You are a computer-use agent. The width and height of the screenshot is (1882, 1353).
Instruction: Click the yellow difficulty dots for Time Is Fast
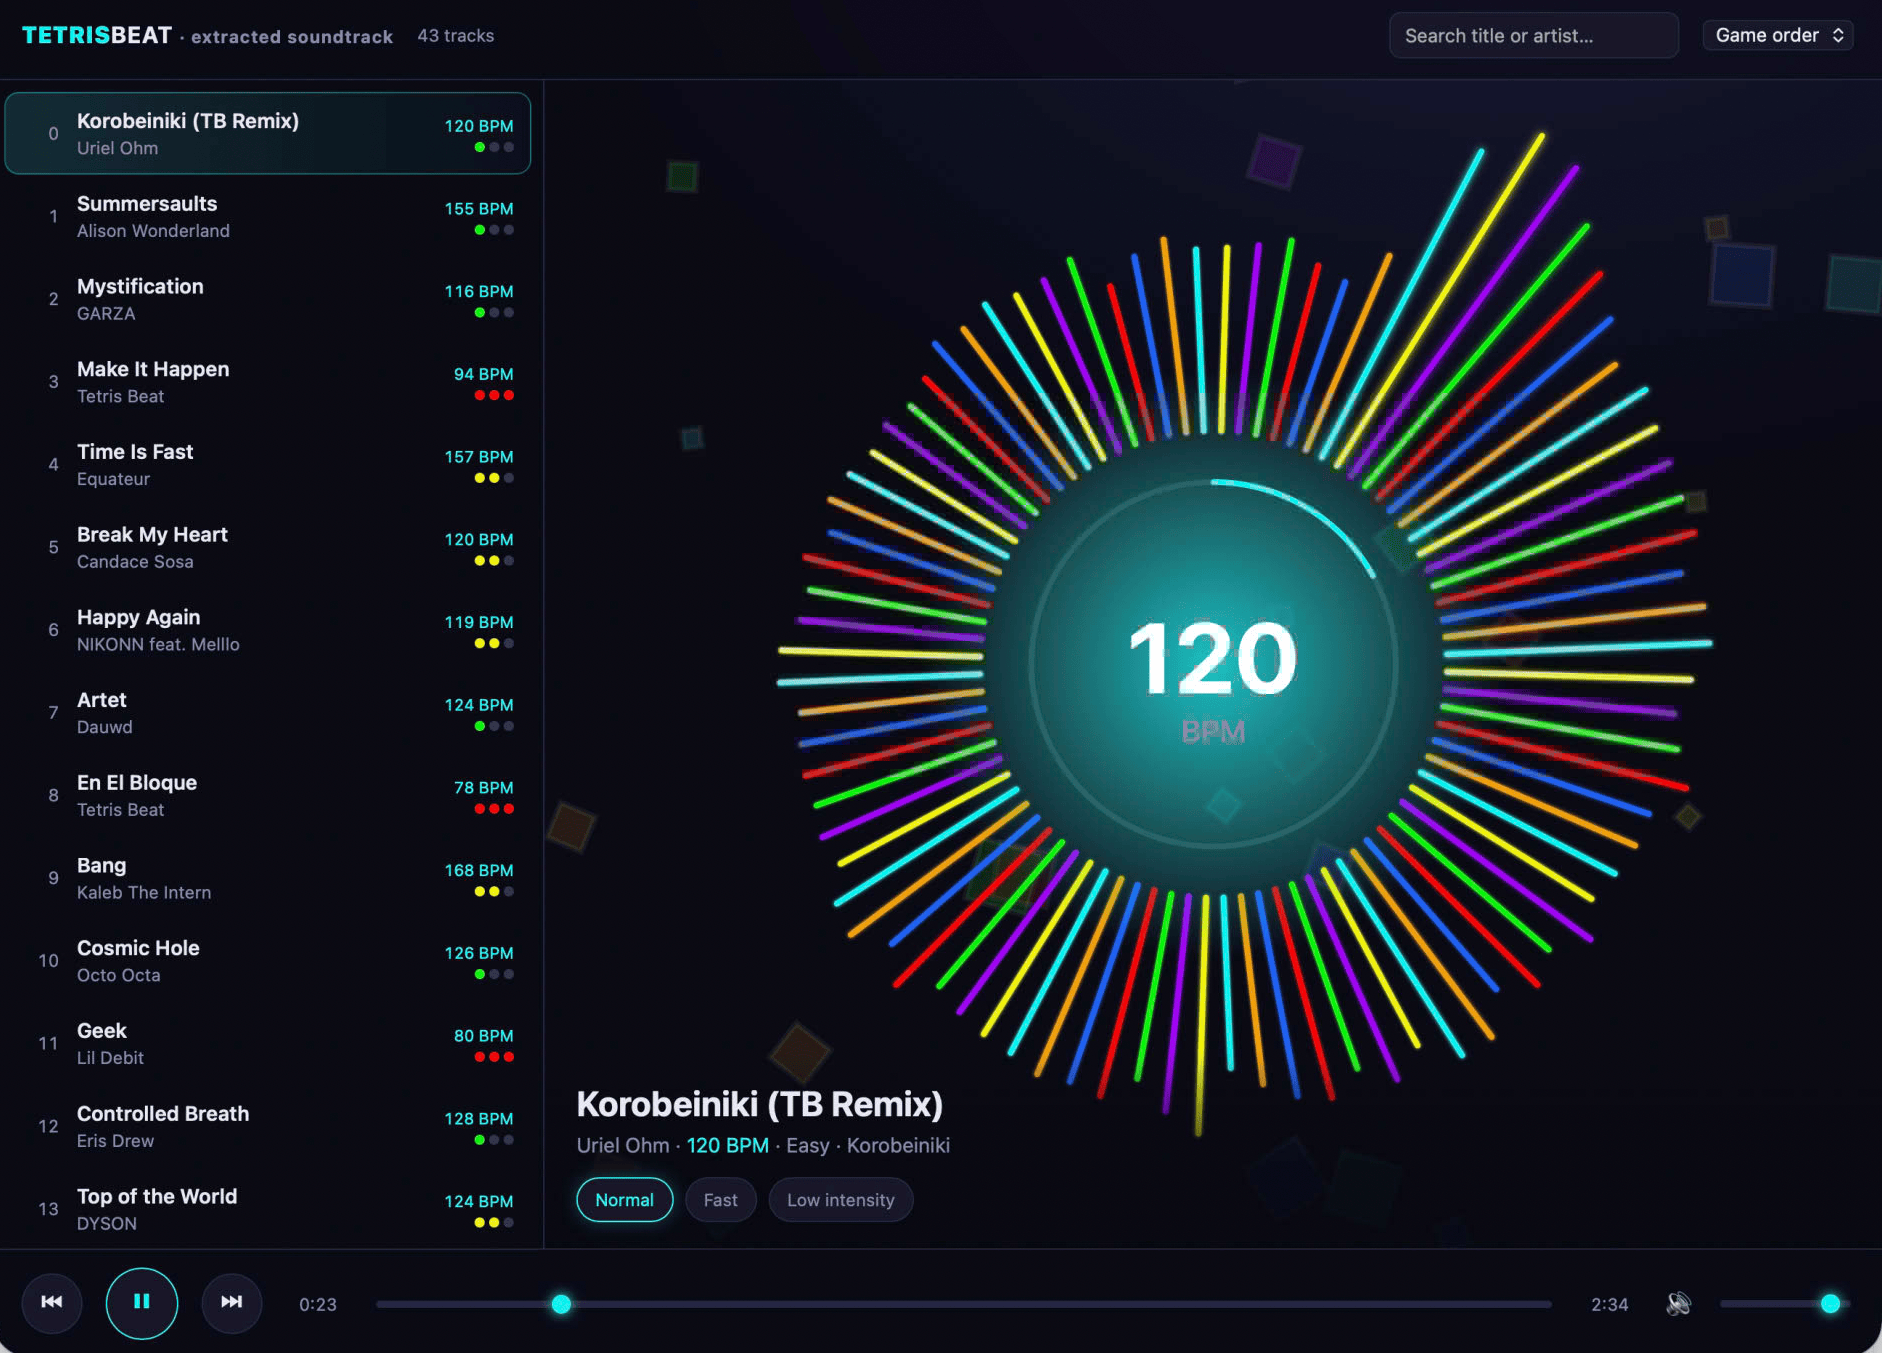[494, 478]
